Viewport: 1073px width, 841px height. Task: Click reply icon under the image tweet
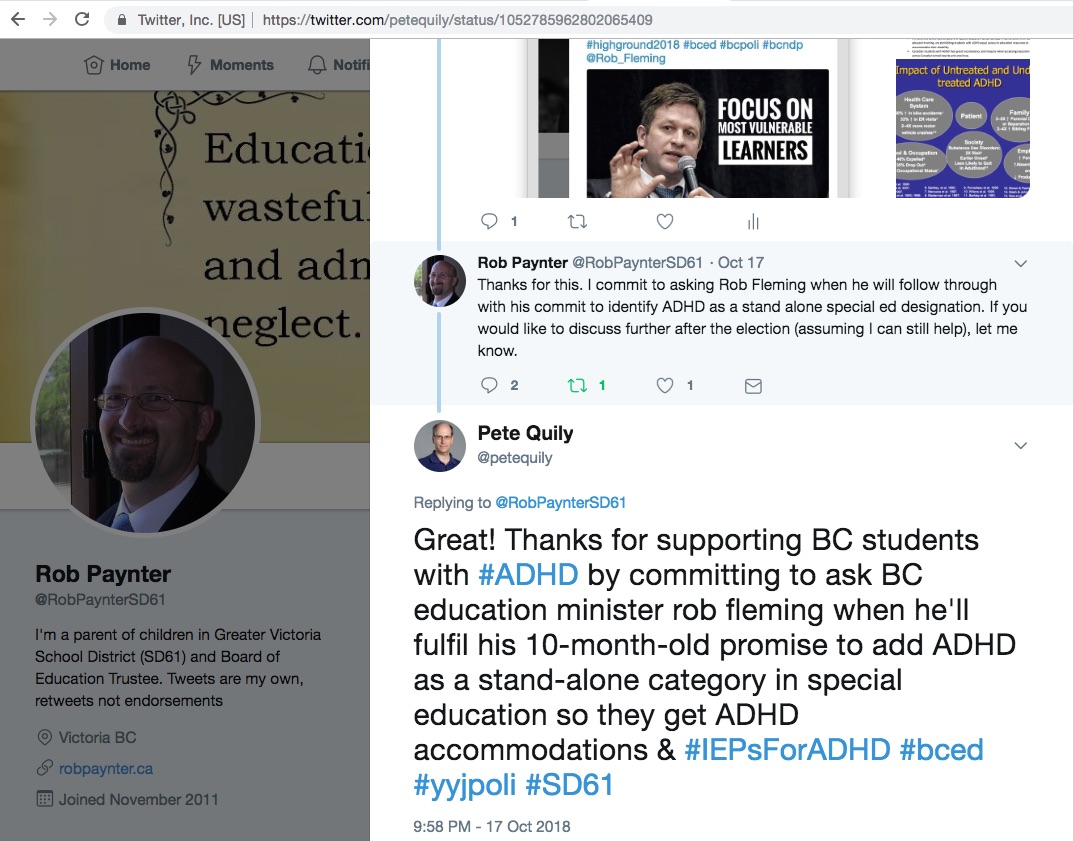click(489, 221)
